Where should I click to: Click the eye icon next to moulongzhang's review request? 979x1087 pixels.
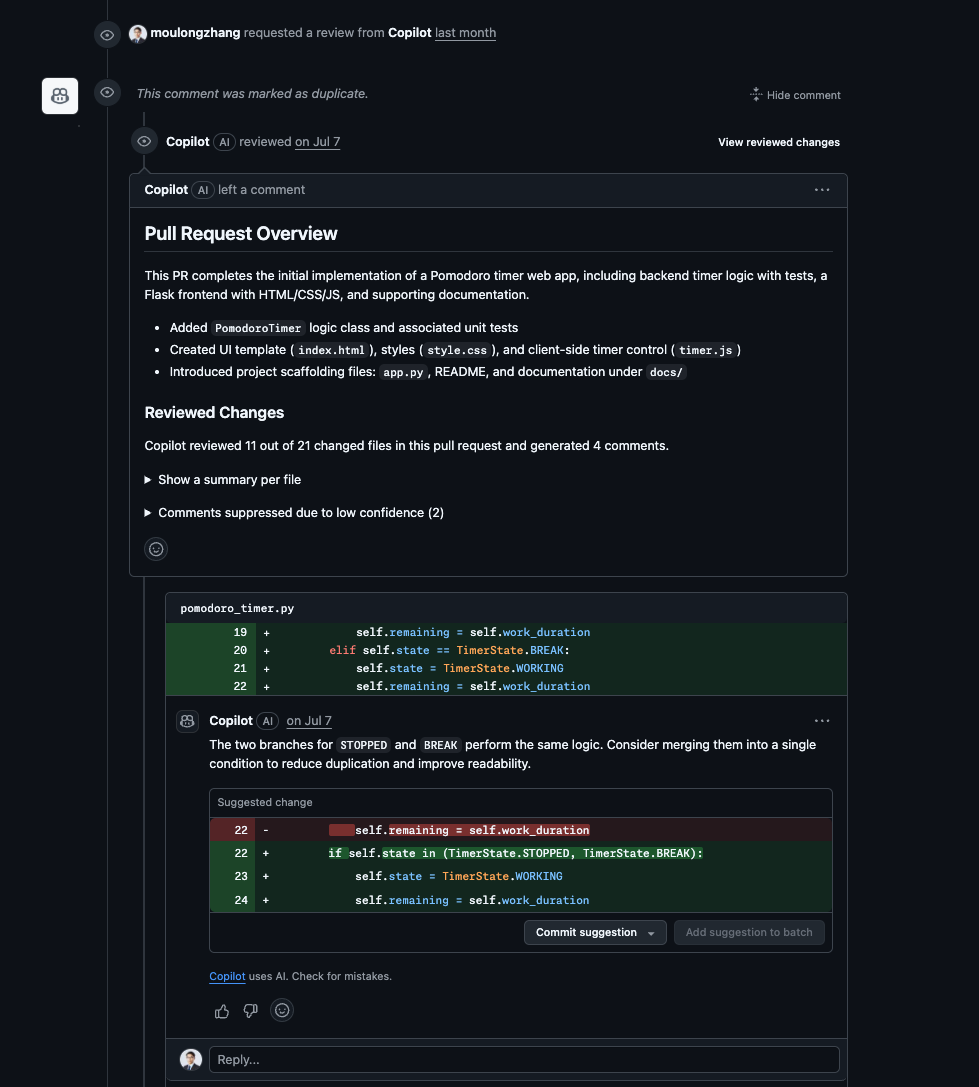[x=107, y=35]
